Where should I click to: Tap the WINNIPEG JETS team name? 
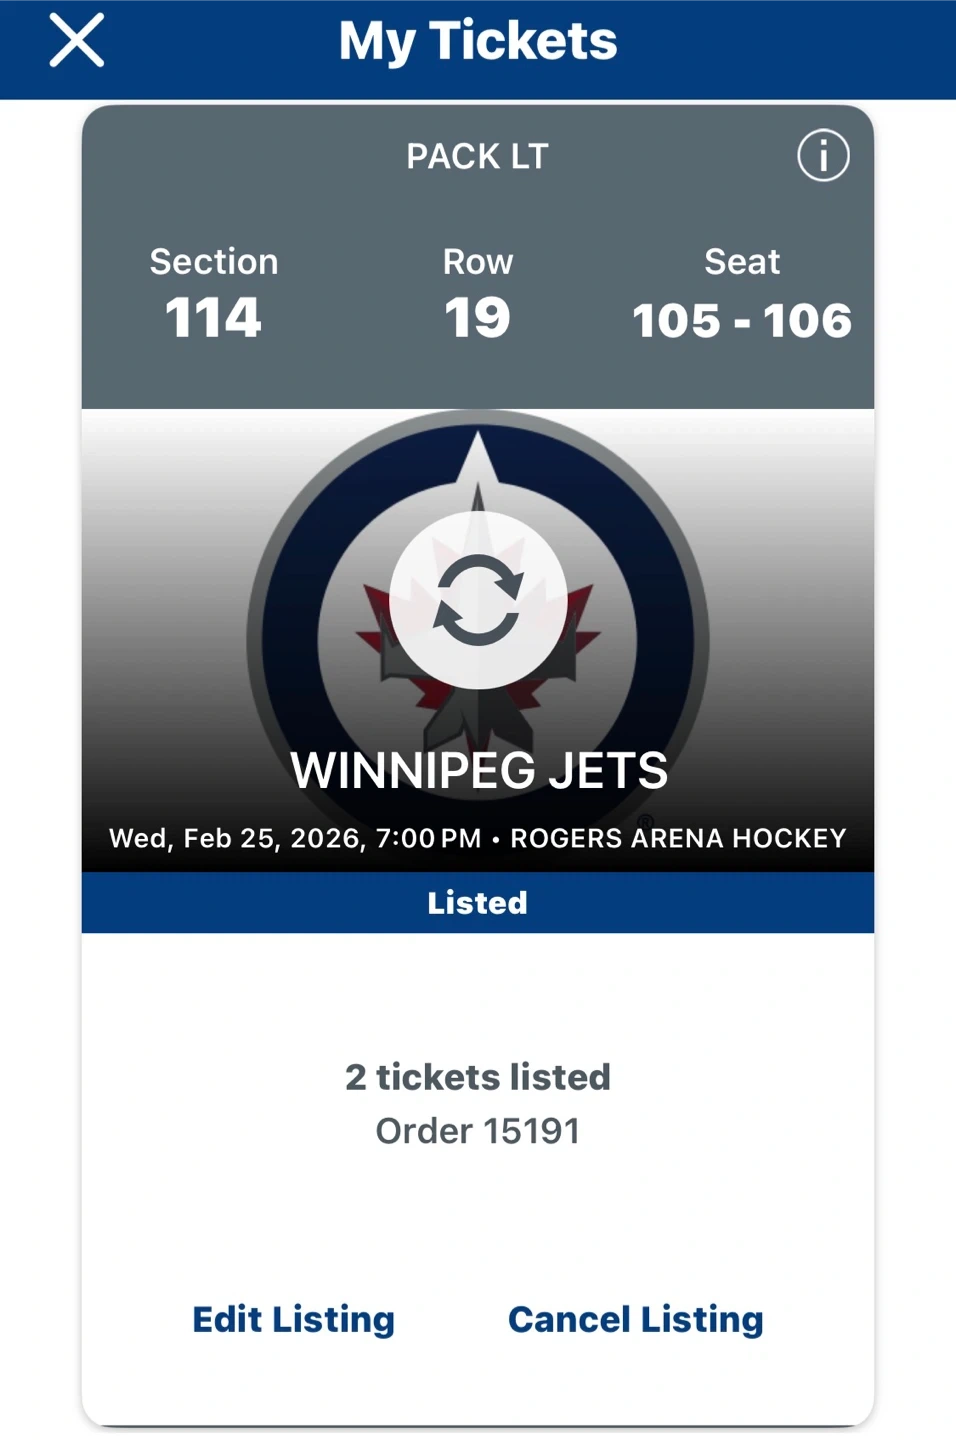[478, 770]
